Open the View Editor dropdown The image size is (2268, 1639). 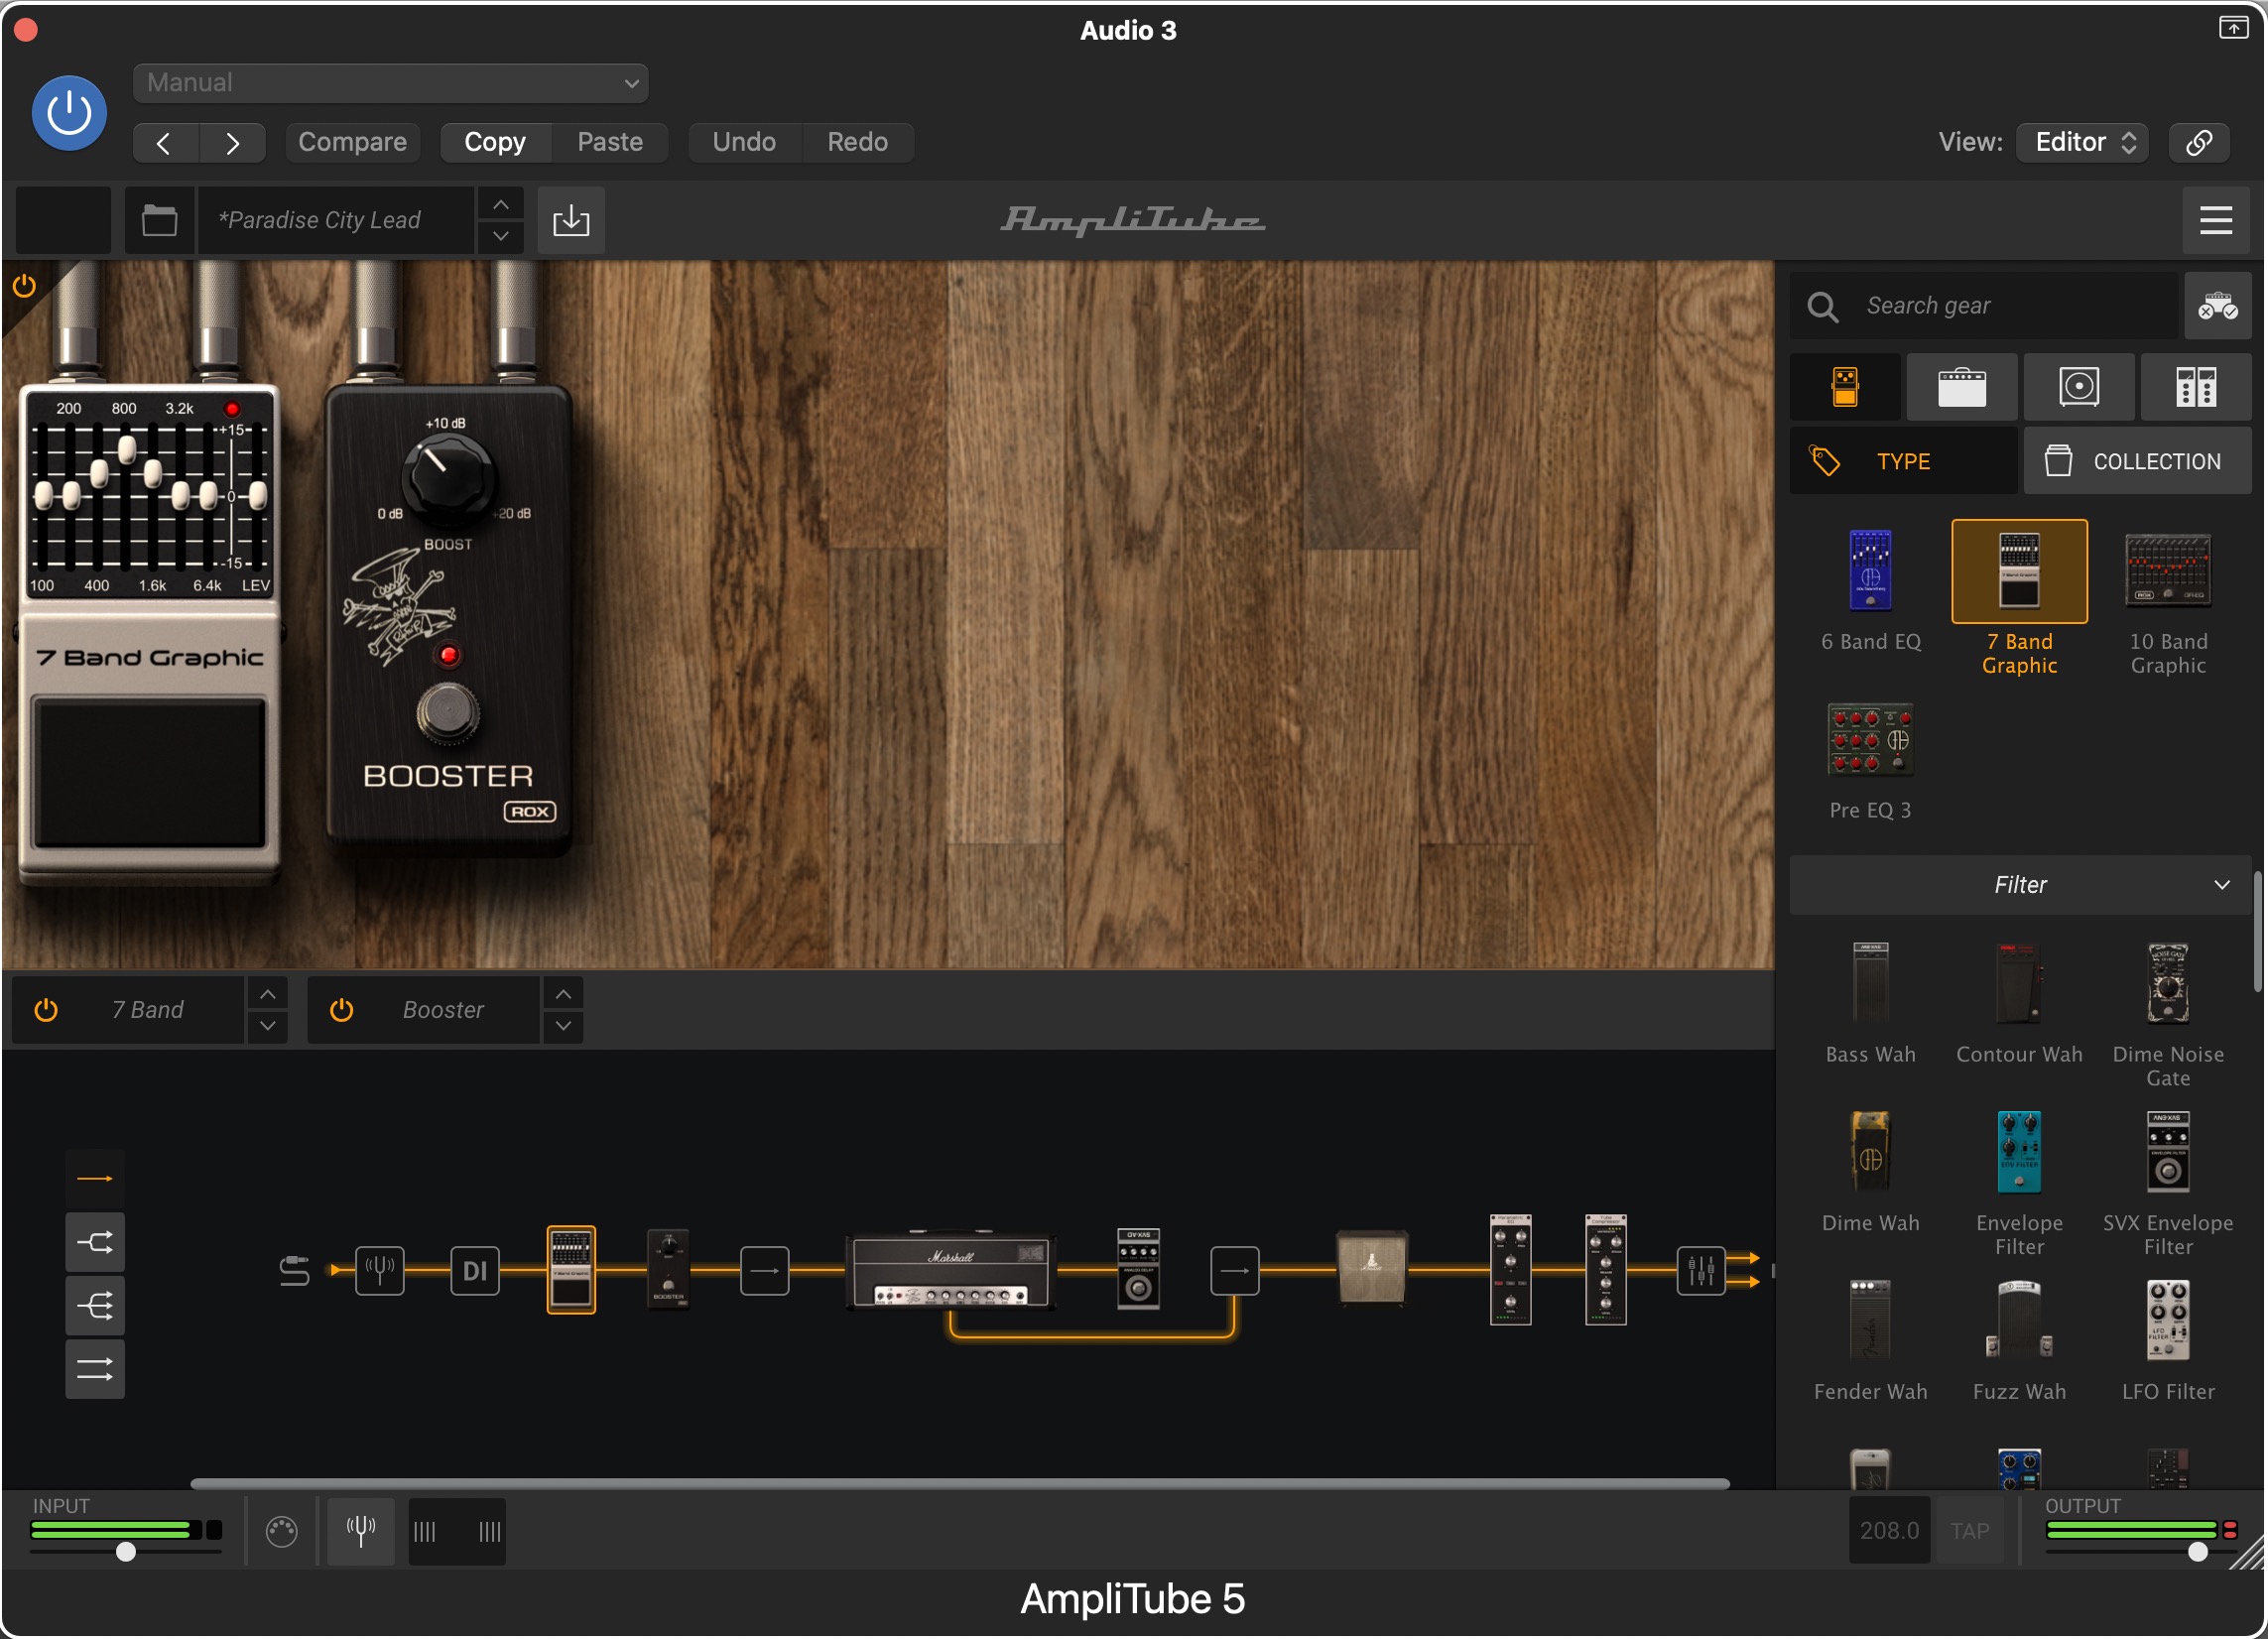pos(2081,142)
